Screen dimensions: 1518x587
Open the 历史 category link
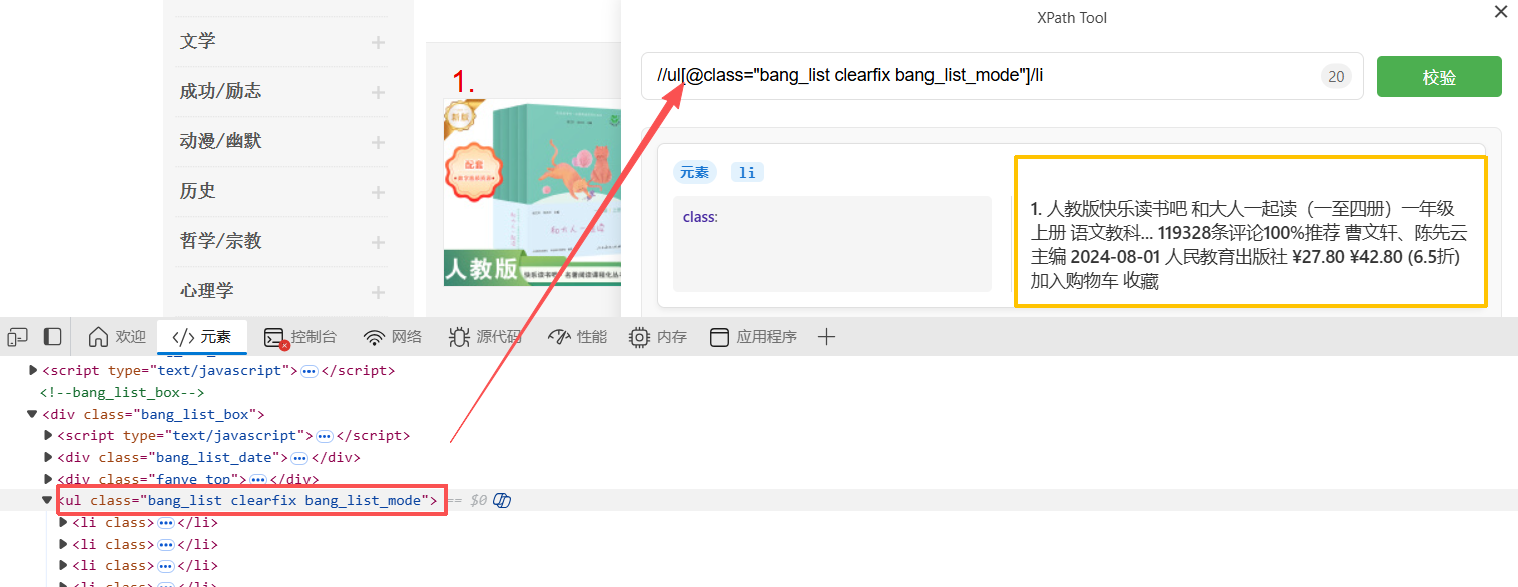coord(198,191)
